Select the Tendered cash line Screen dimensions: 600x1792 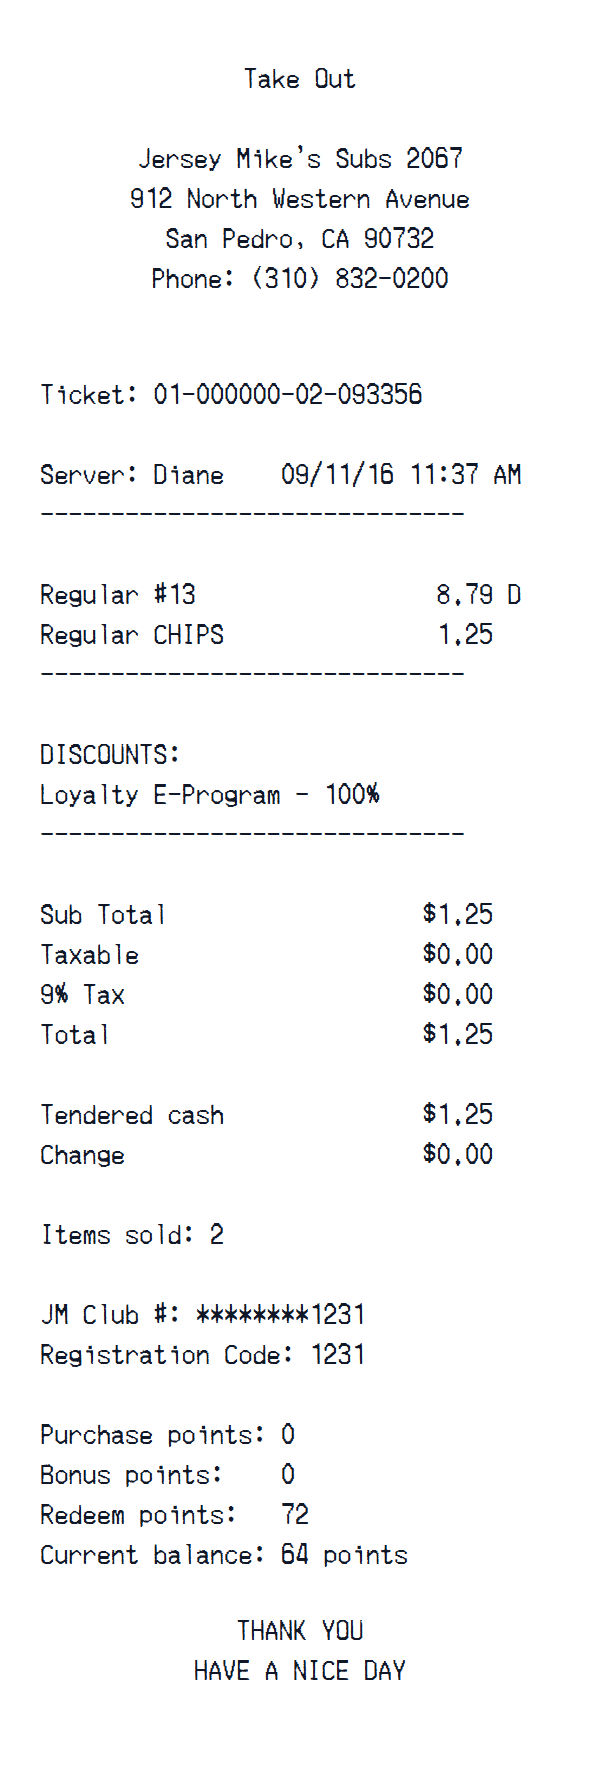point(132,1115)
